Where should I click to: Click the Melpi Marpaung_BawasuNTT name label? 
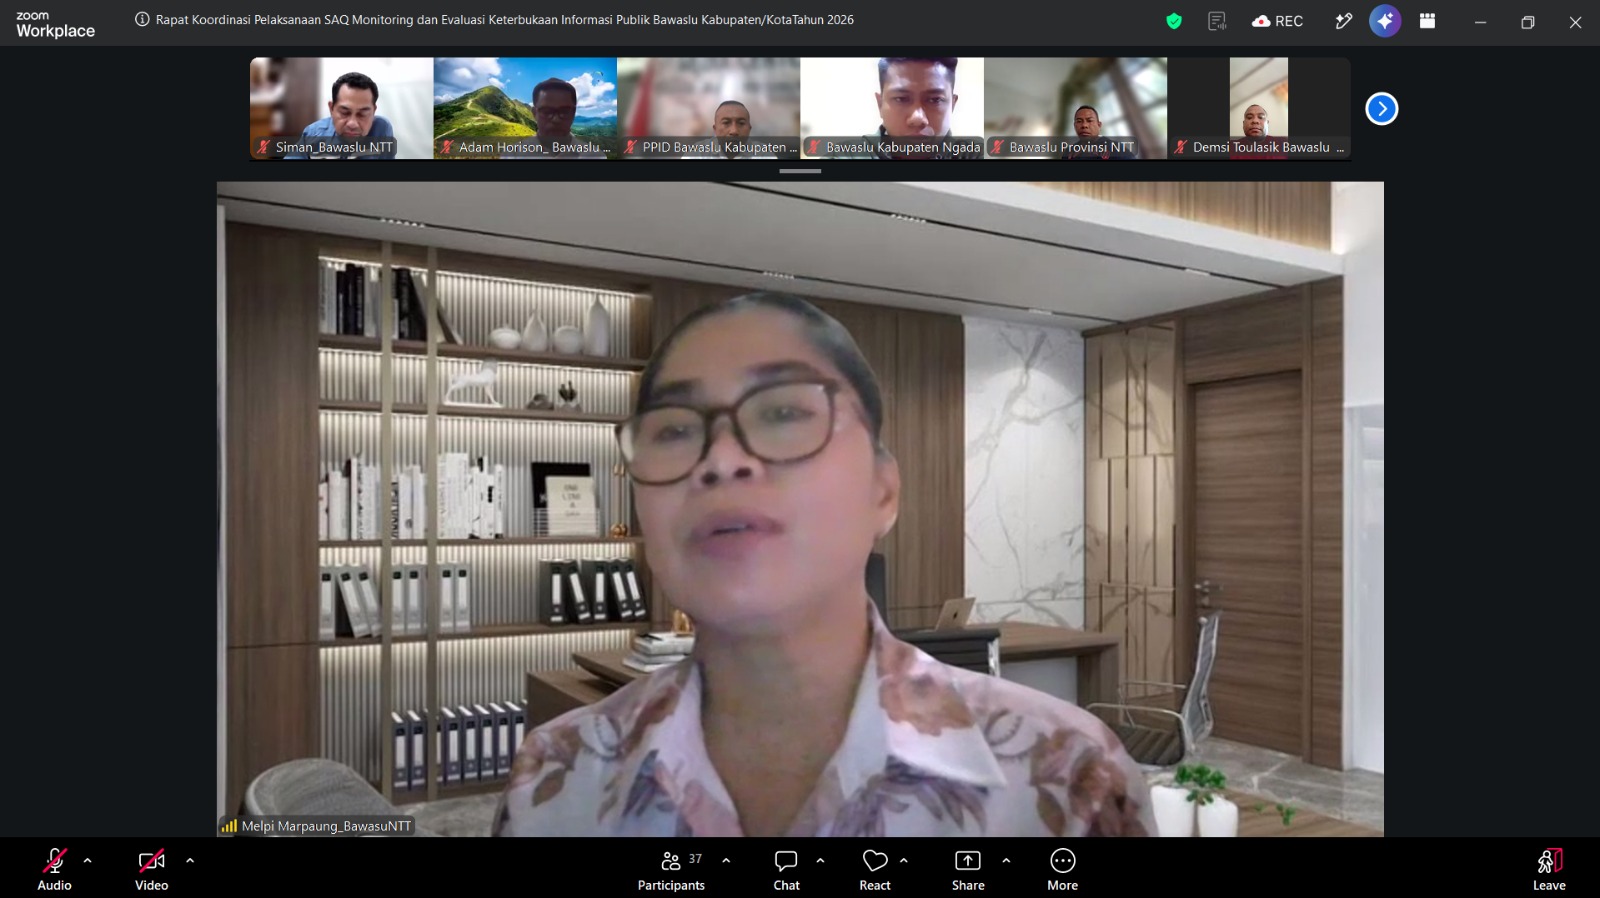(326, 826)
